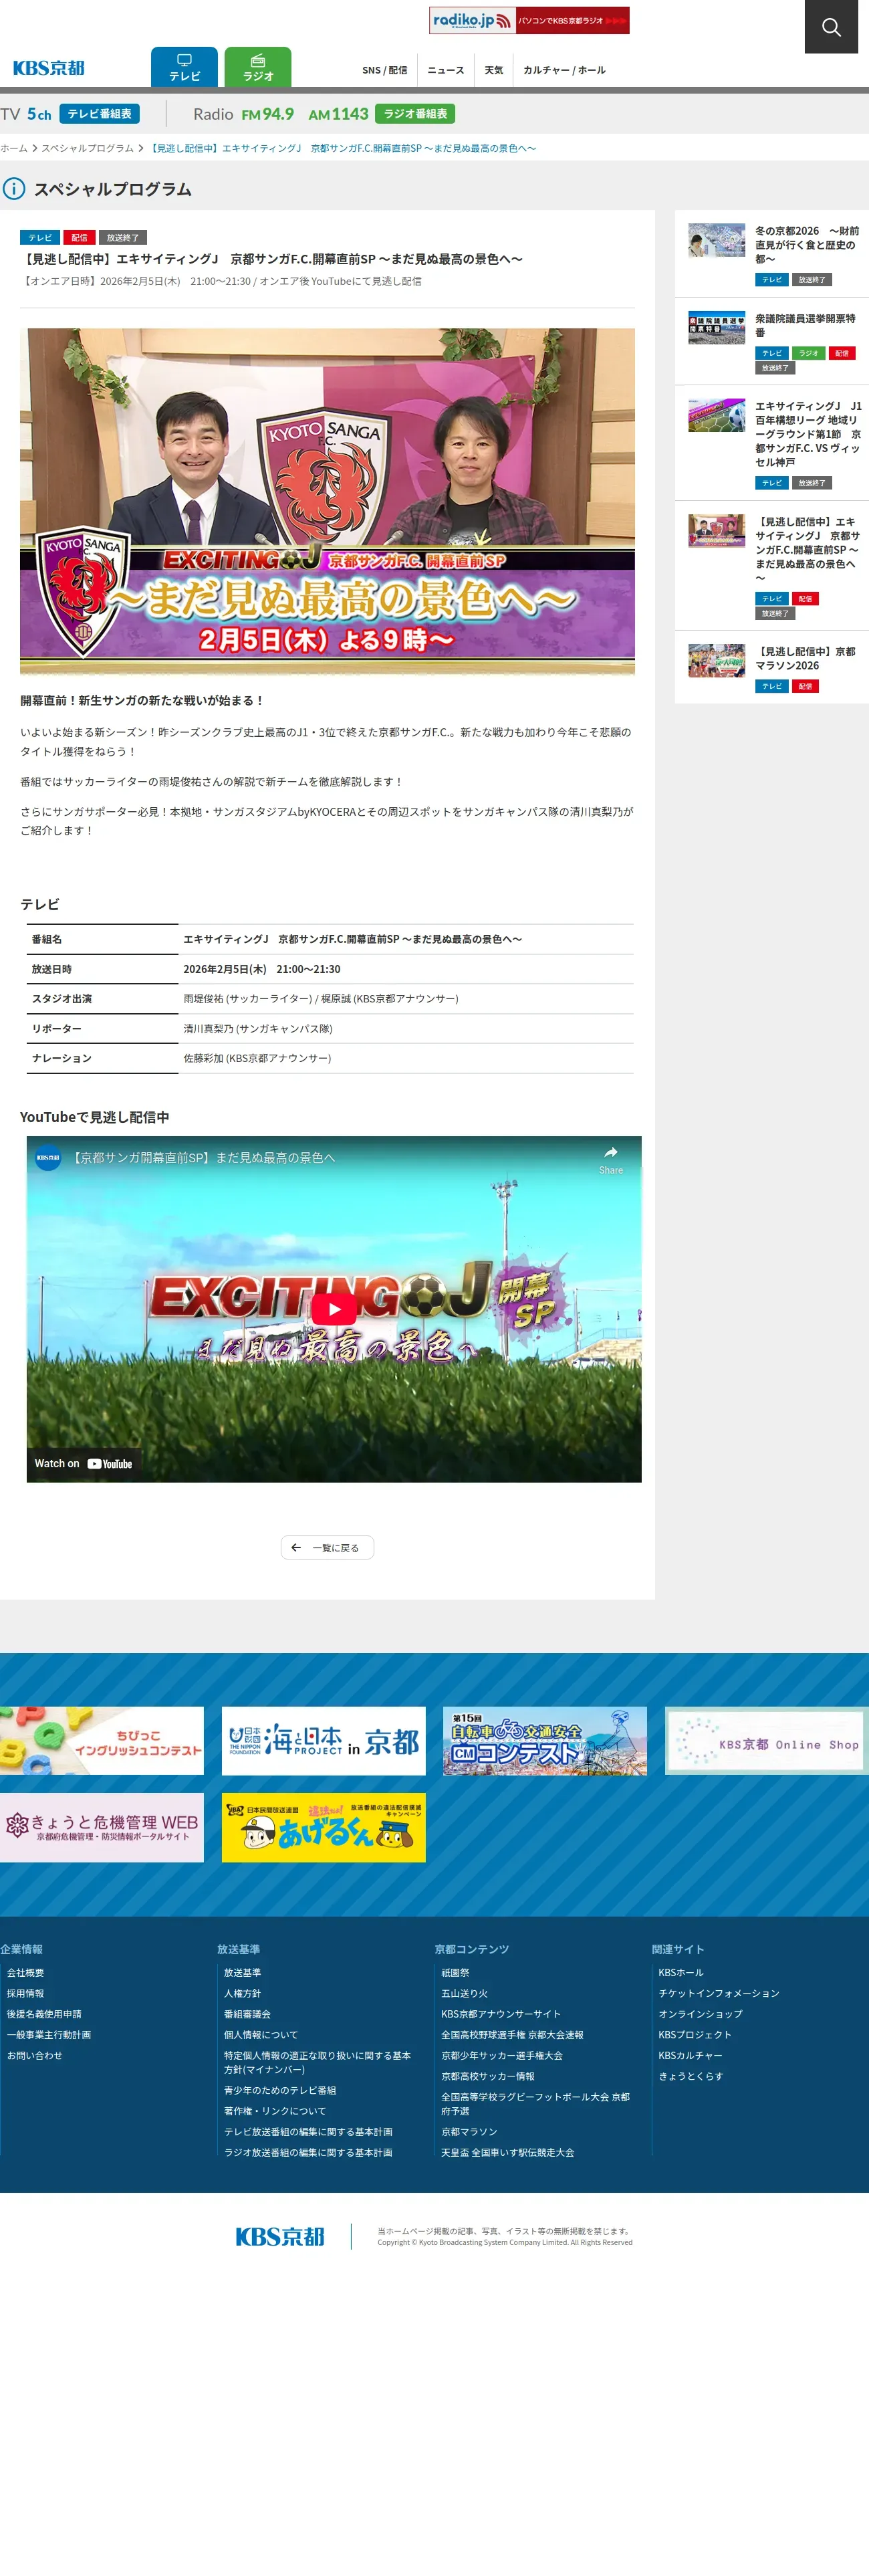Screen dimensions: 869x2576
Task: Open 天皇盃 全国車いす駅伝競走大会 footer link
Action: click(x=508, y=2152)
